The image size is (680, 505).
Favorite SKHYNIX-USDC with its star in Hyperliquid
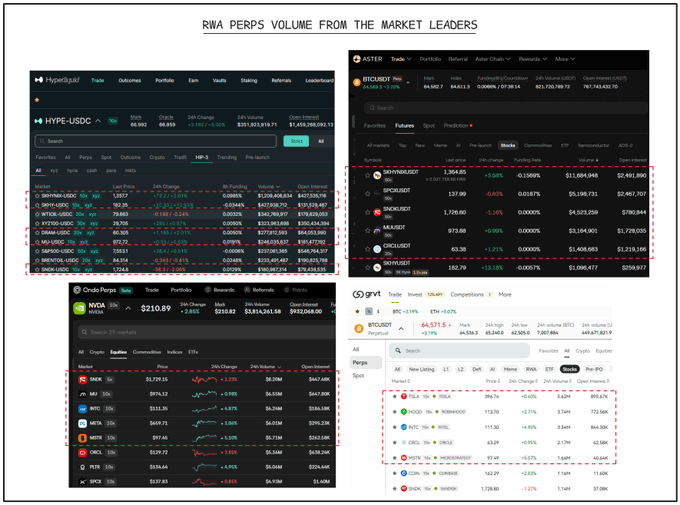tap(37, 196)
